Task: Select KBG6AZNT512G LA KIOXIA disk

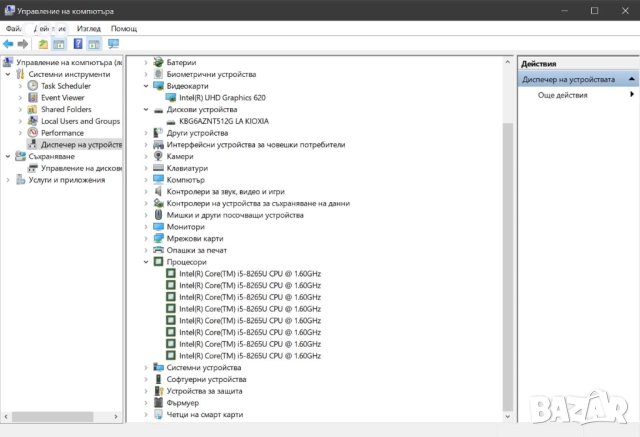Action: coord(229,121)
